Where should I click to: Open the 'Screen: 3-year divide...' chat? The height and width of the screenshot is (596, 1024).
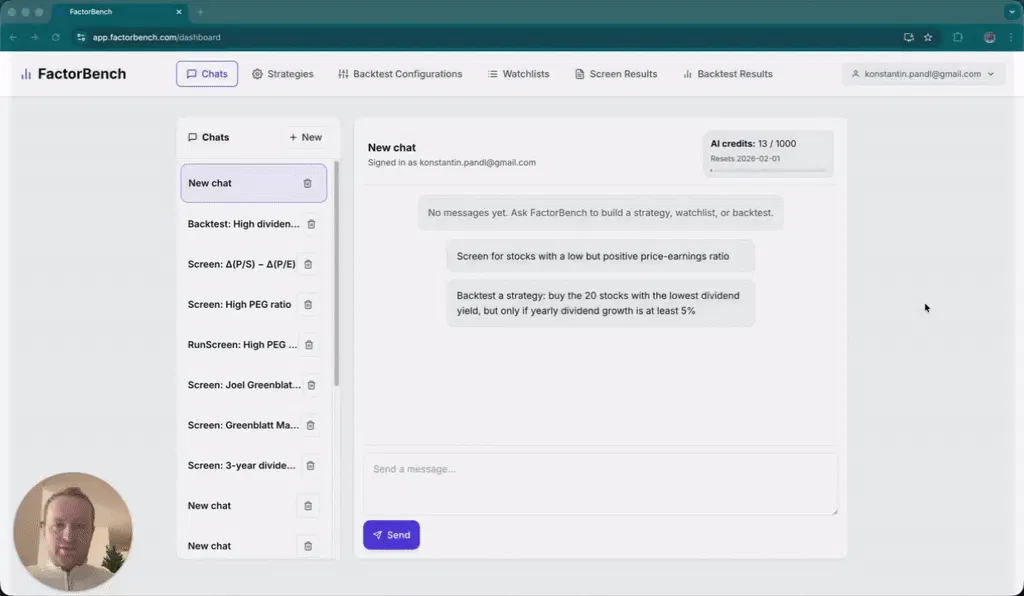point(241,465)
